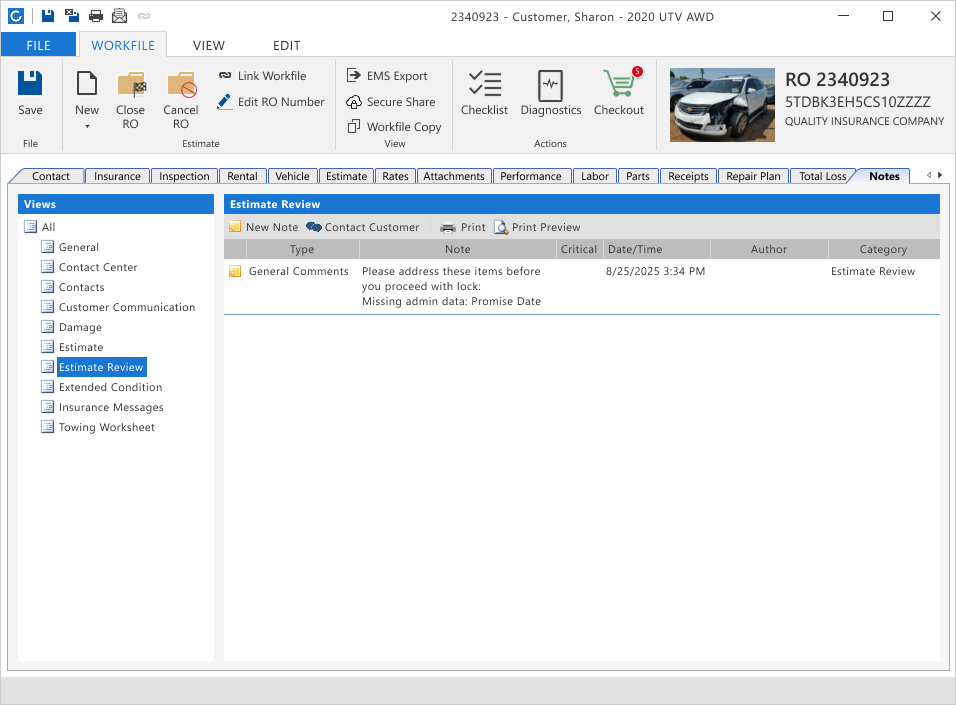The height and width of the screenshot is (705, 956).
Task: Sort by the Date/Time column header
Action: [x=657, y=249]
